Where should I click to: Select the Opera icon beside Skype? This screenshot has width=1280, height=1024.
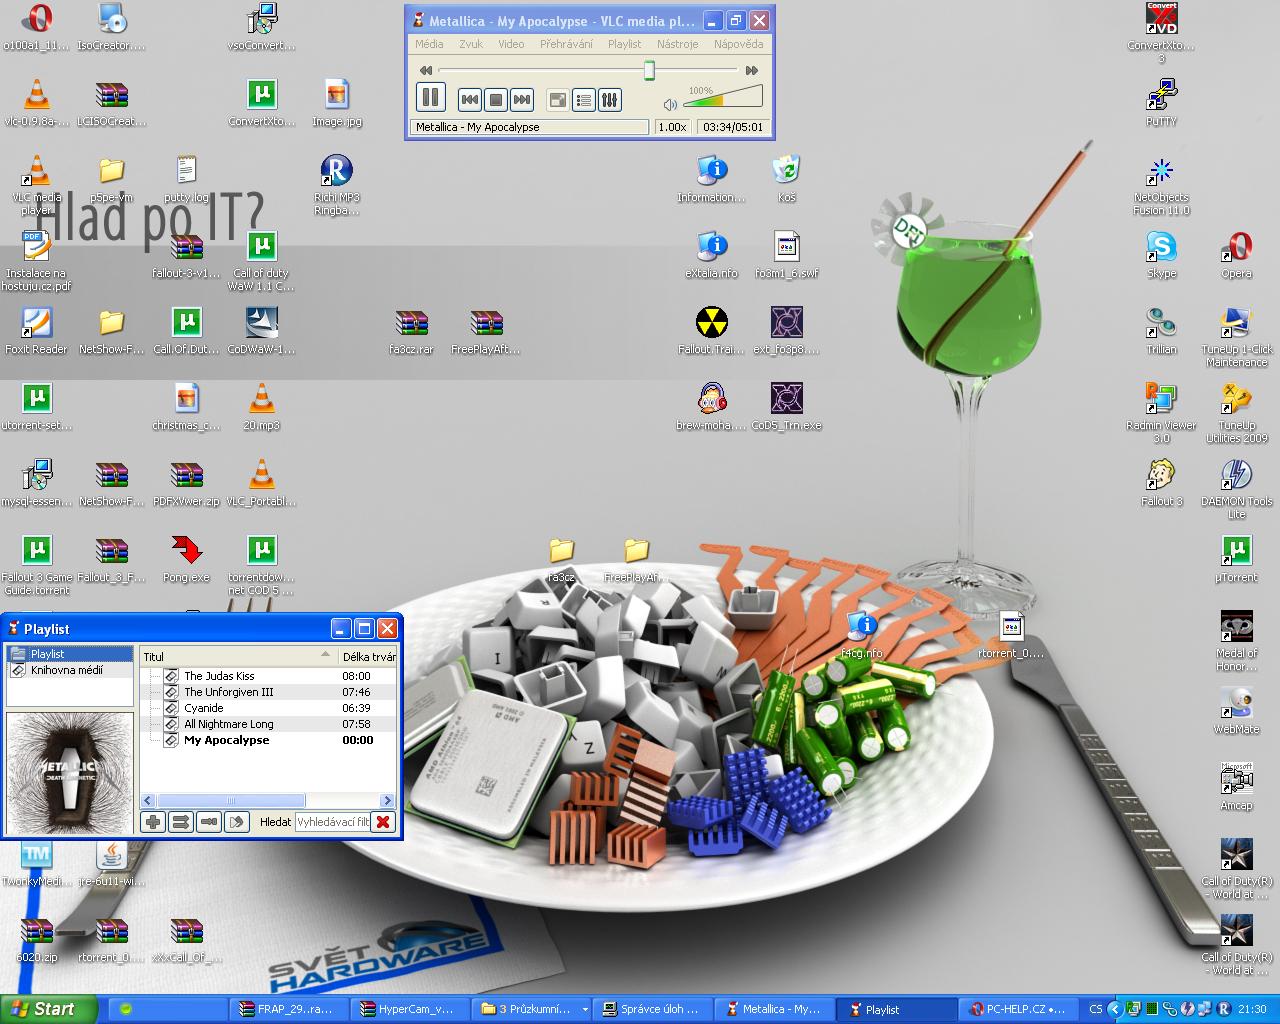(1237, 255)
